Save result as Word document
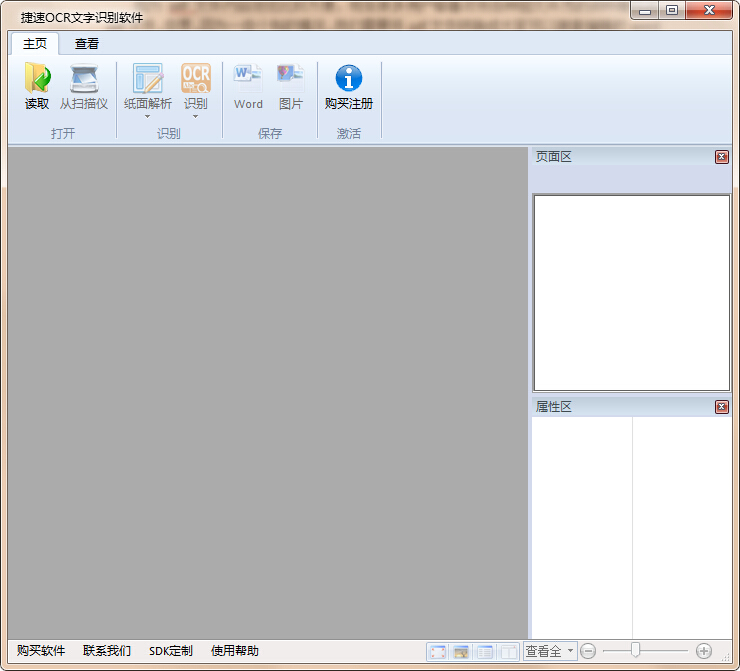Image resolution: width=740 pixels, height=671 pixels. pyautogui.click(x=248, y=87)
